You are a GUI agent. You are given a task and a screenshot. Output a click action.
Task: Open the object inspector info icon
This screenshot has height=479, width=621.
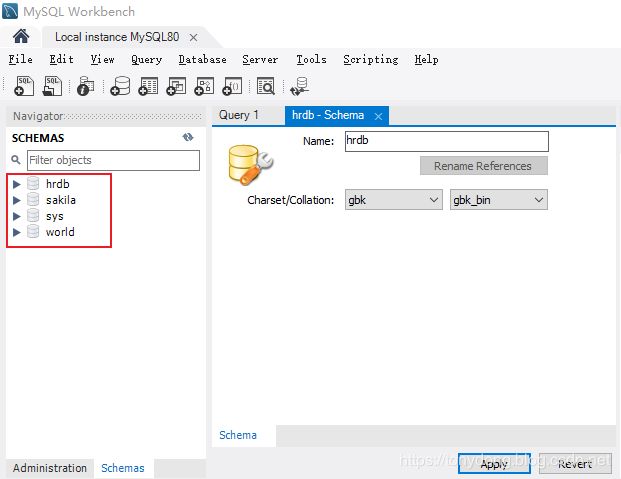point(85,86)
